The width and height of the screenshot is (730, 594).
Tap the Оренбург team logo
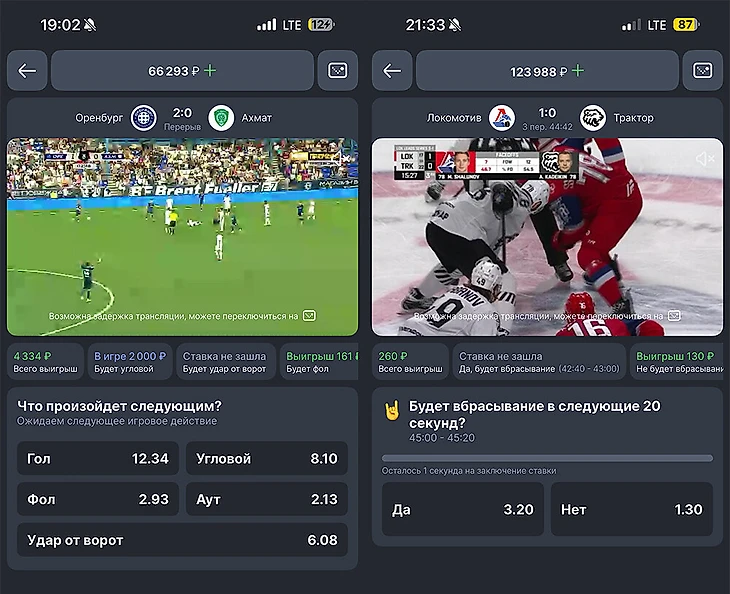click(144, 118)
